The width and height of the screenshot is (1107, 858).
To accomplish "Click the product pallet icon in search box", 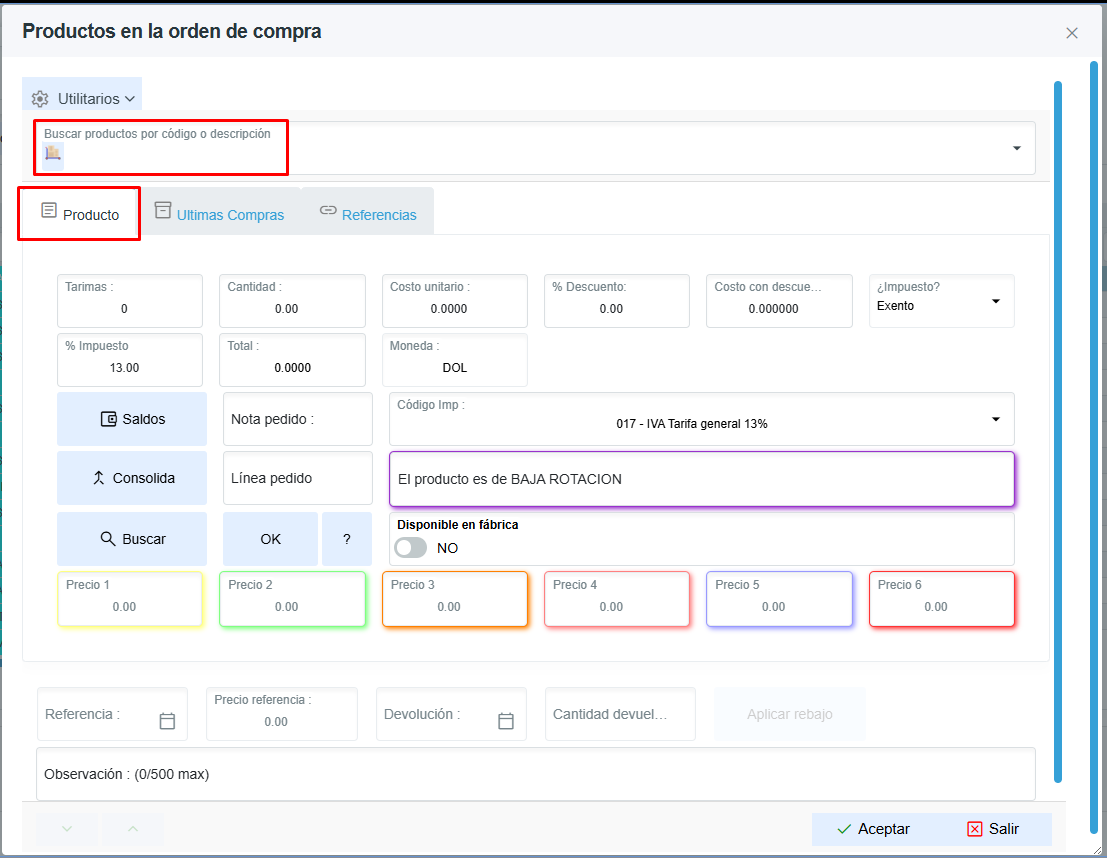I will [53, 153].
